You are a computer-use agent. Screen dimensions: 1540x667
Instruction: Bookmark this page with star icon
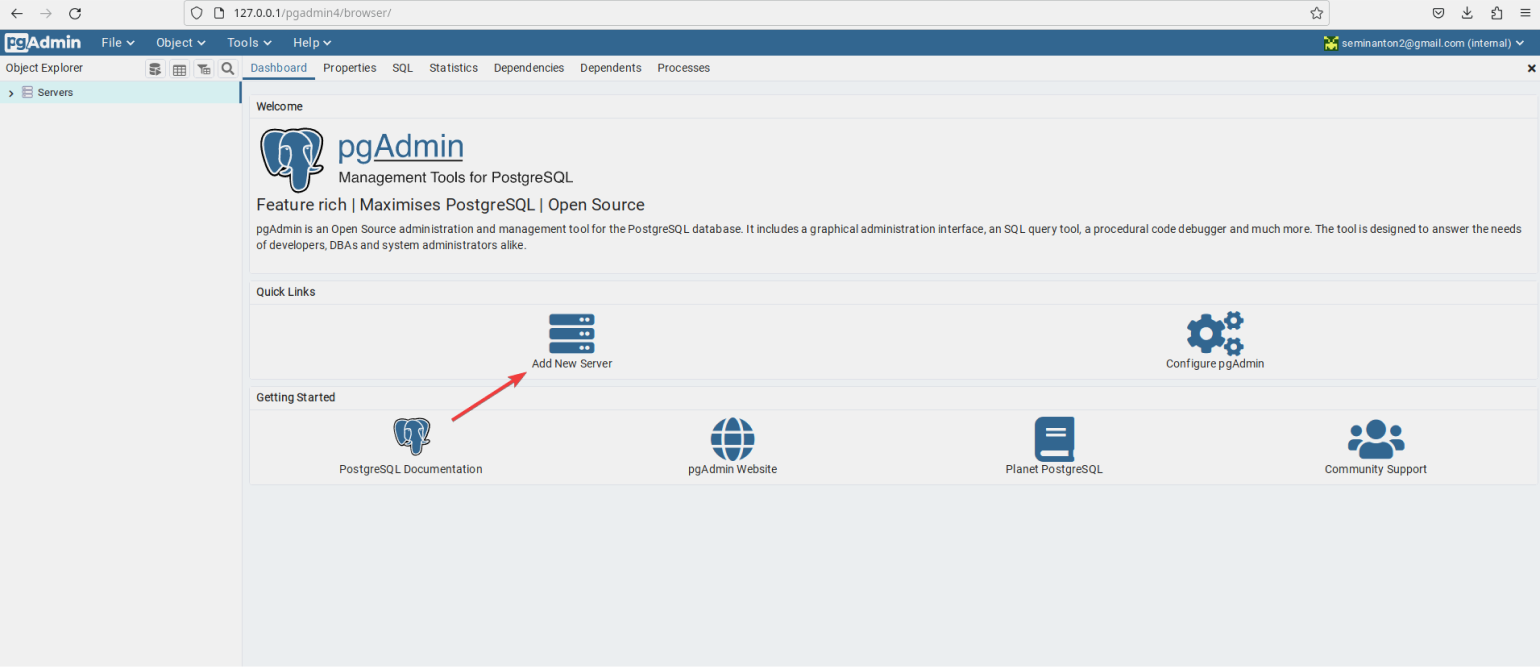(1317, 14)
